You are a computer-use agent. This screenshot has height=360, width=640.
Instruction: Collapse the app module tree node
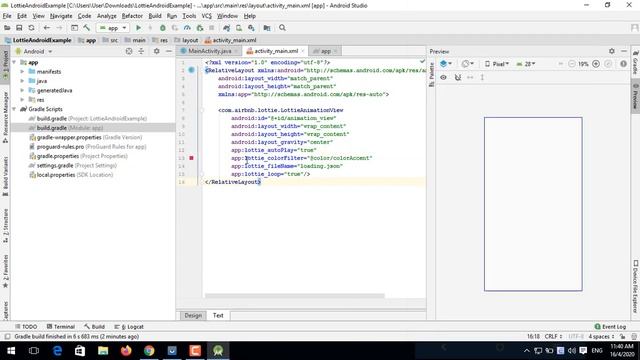point(15,62)
